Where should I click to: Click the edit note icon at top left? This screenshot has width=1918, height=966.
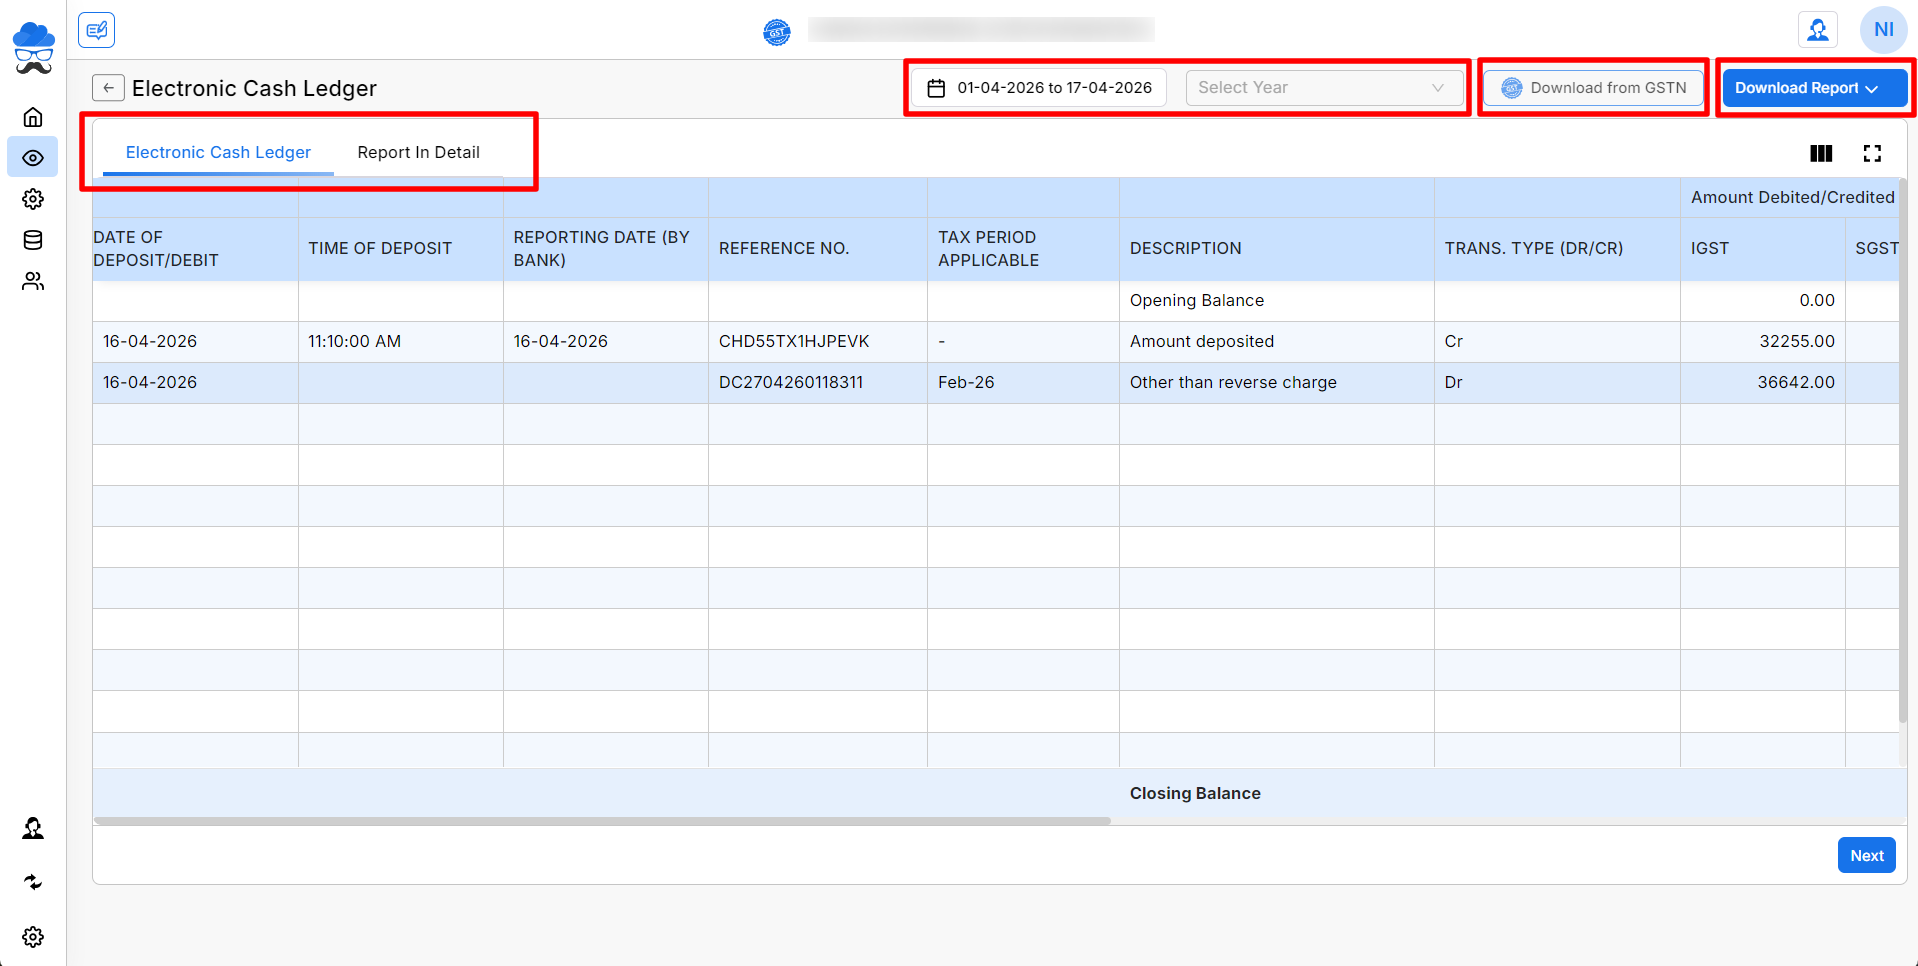click(96, 30)
